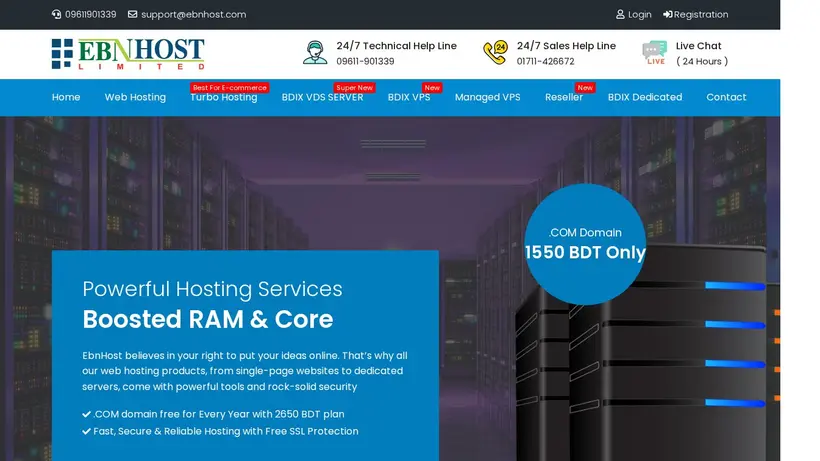This screenshot has height=461, width=820.
Task: Click the envelope email icon
Action: [x=133, y=15]
